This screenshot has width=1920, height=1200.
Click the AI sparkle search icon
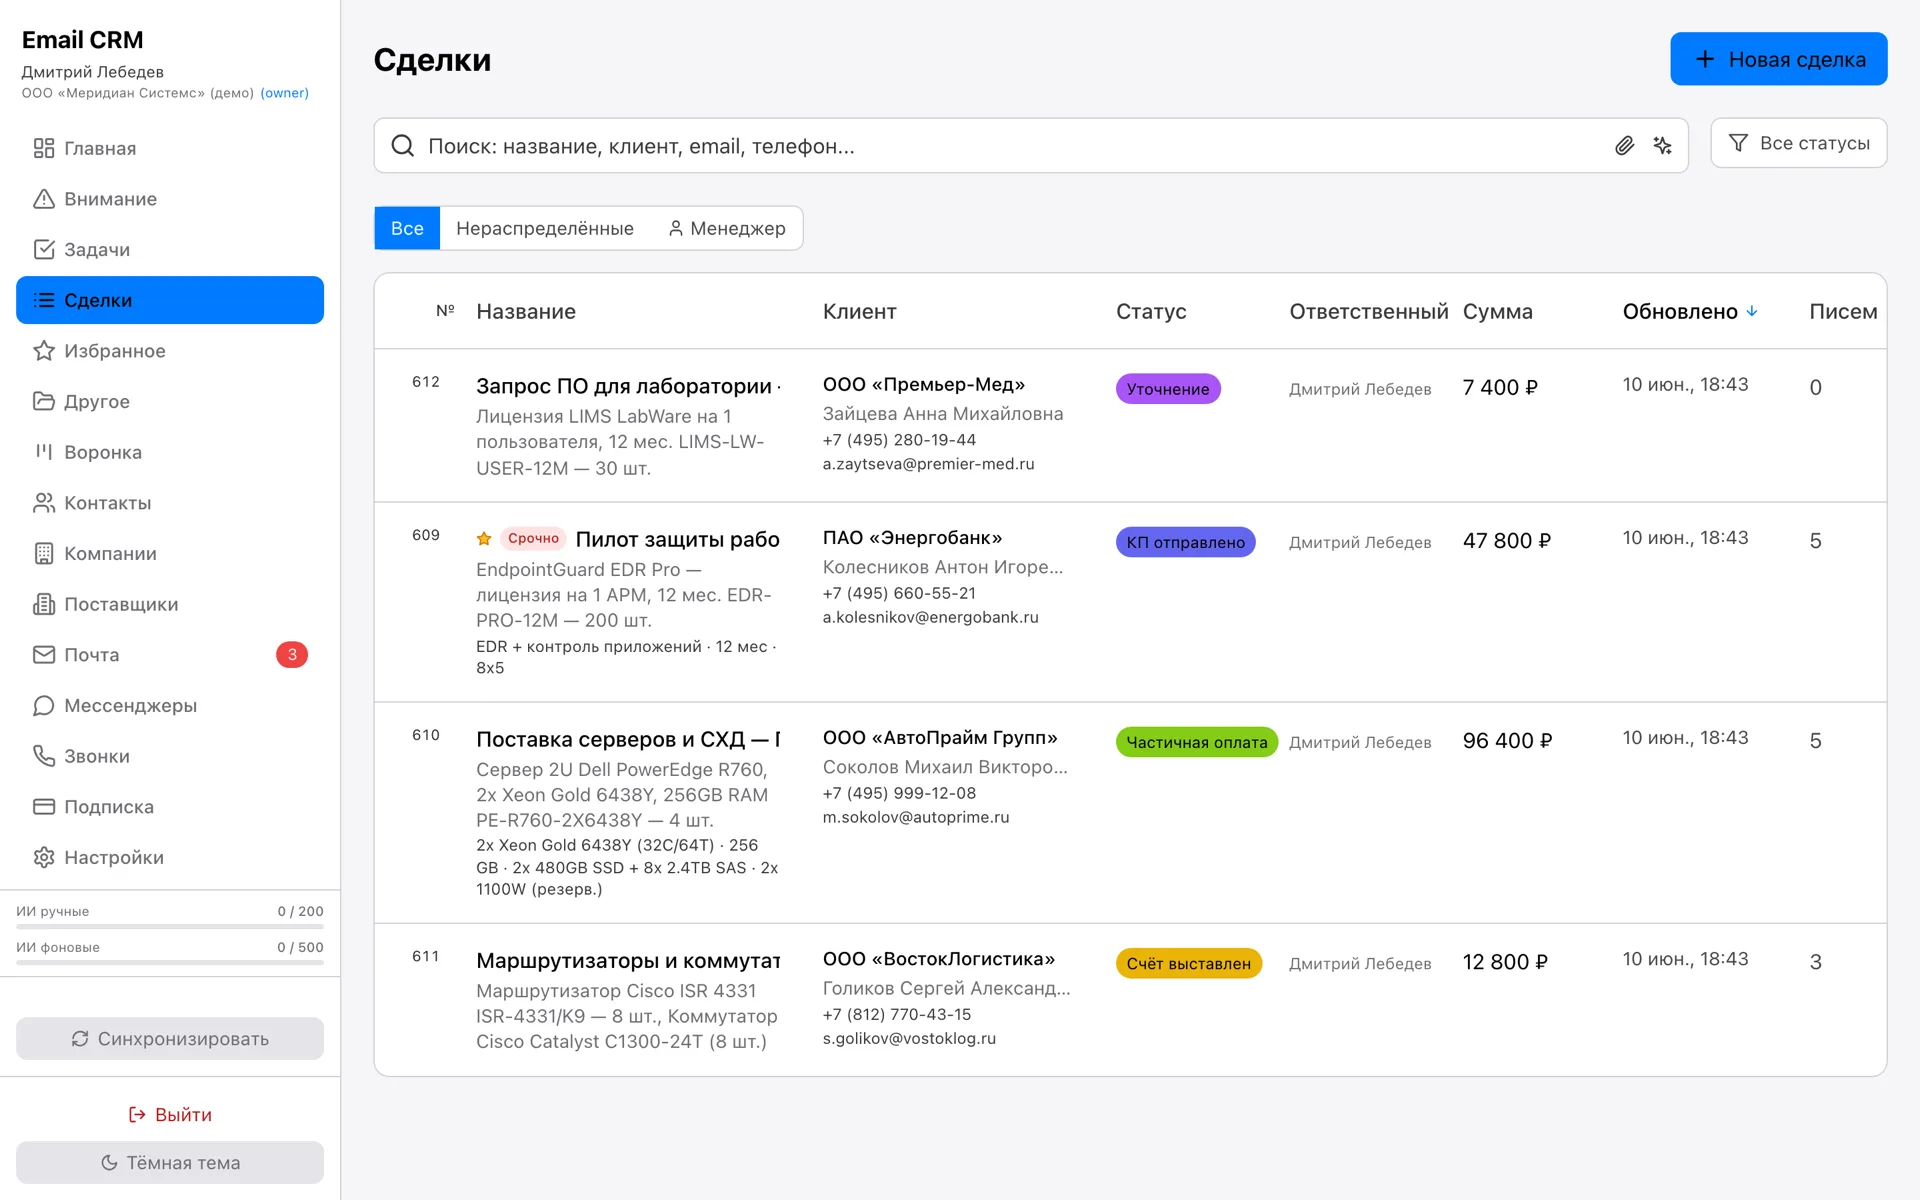[1663, 146]
